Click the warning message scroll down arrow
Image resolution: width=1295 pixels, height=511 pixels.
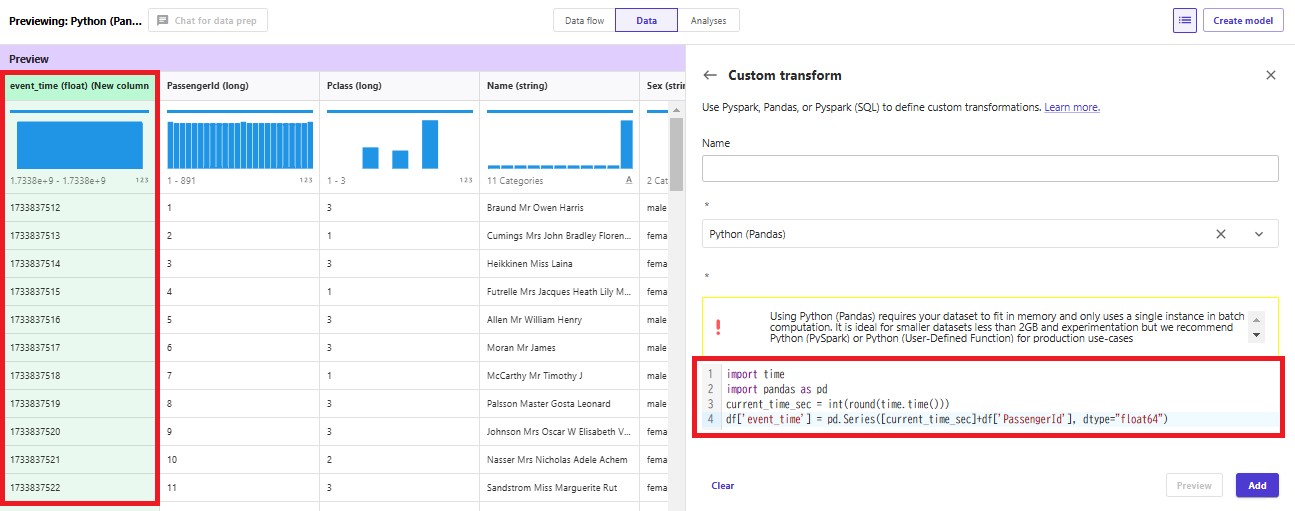pos(1257,335)
